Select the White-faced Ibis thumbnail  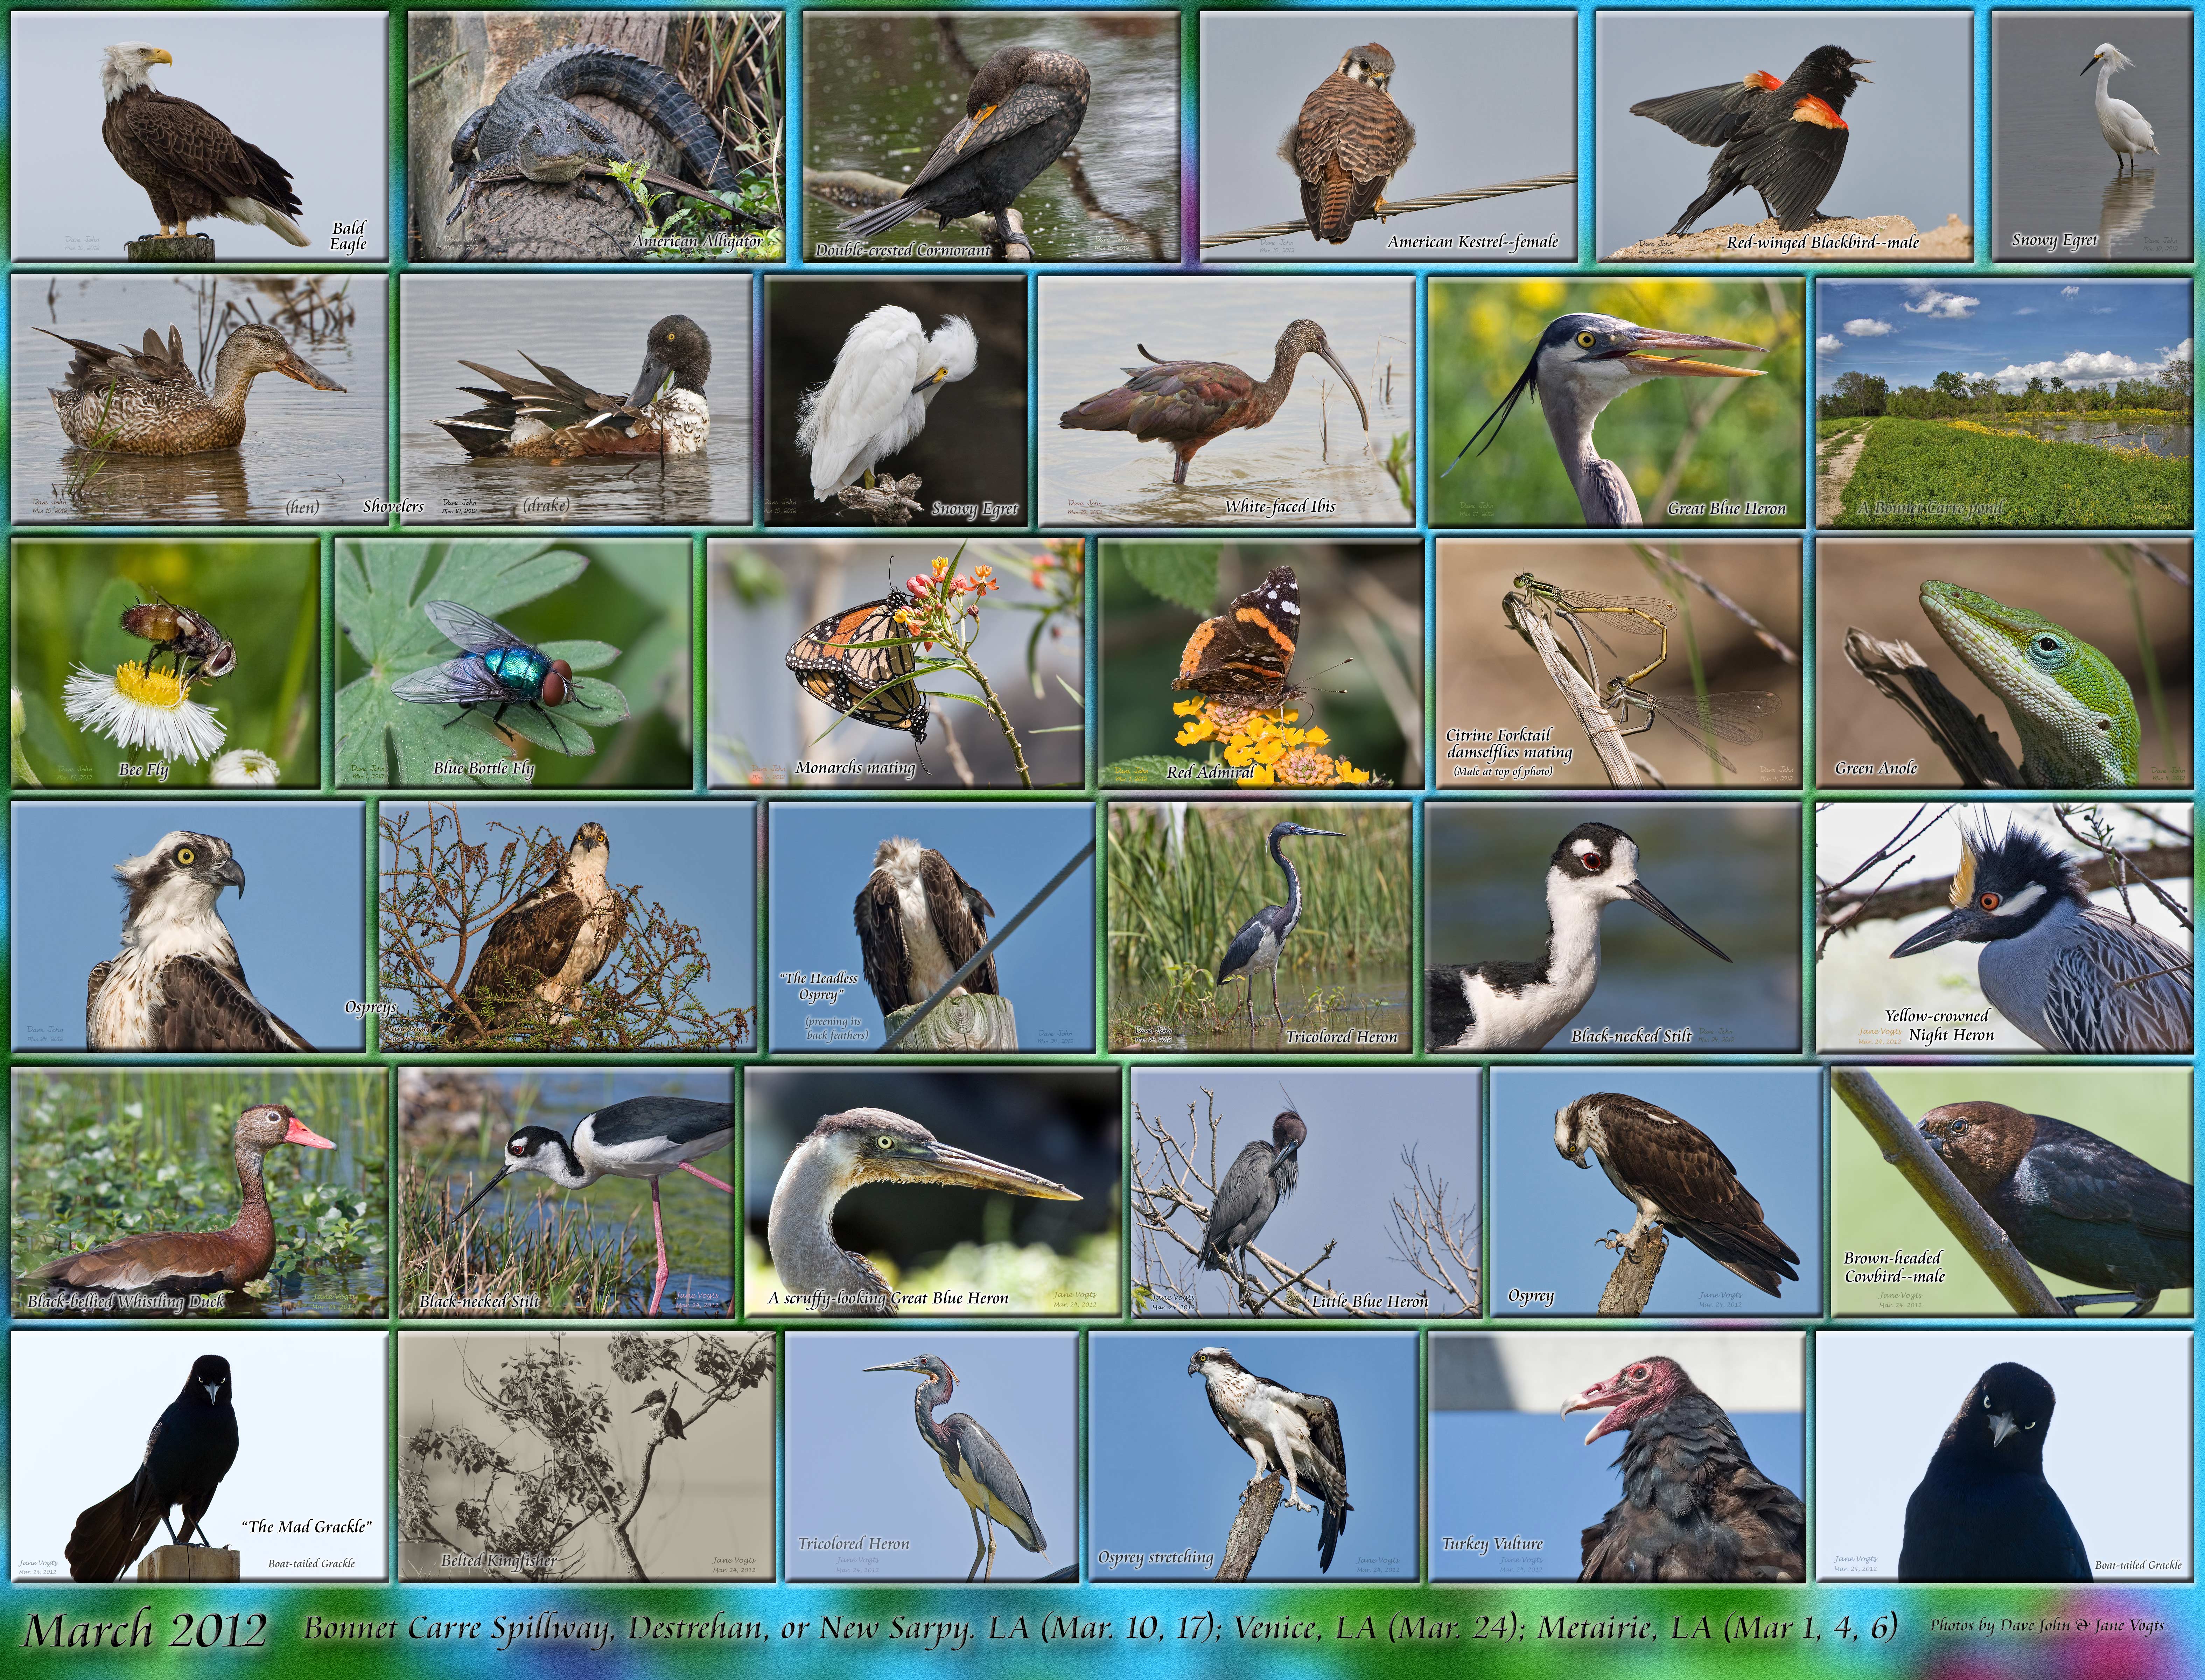click(1226, 400)
